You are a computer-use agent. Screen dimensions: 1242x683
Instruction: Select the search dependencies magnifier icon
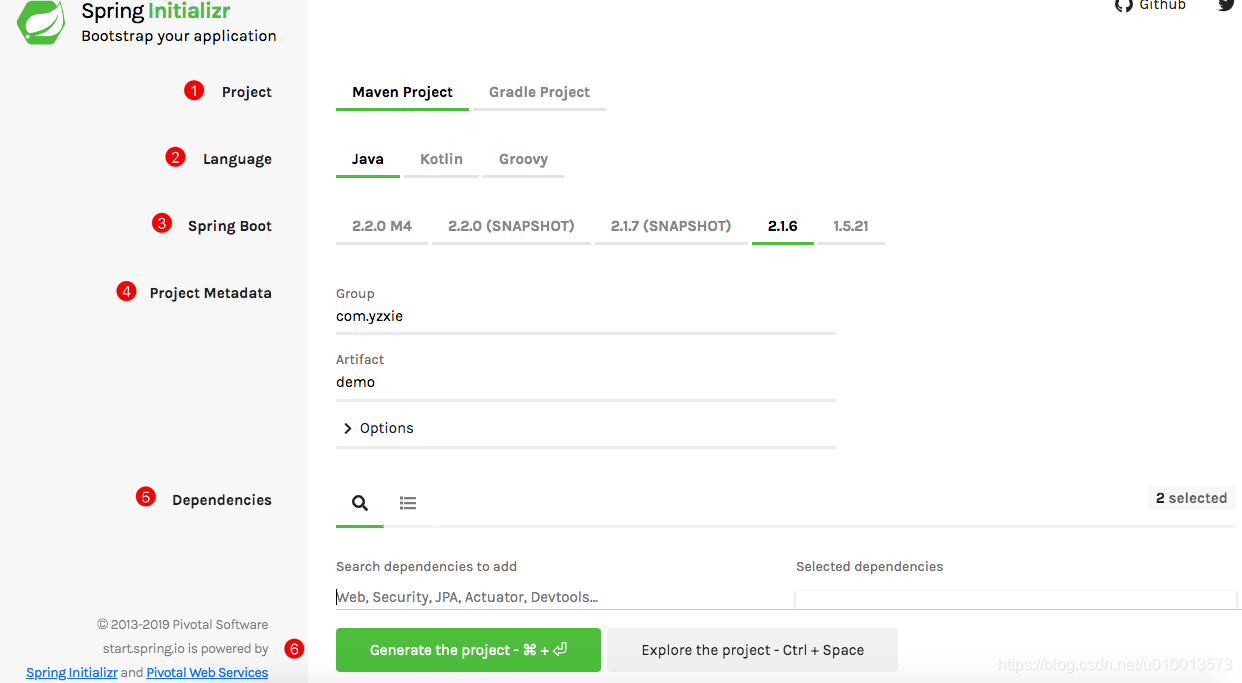pos(360,503)
